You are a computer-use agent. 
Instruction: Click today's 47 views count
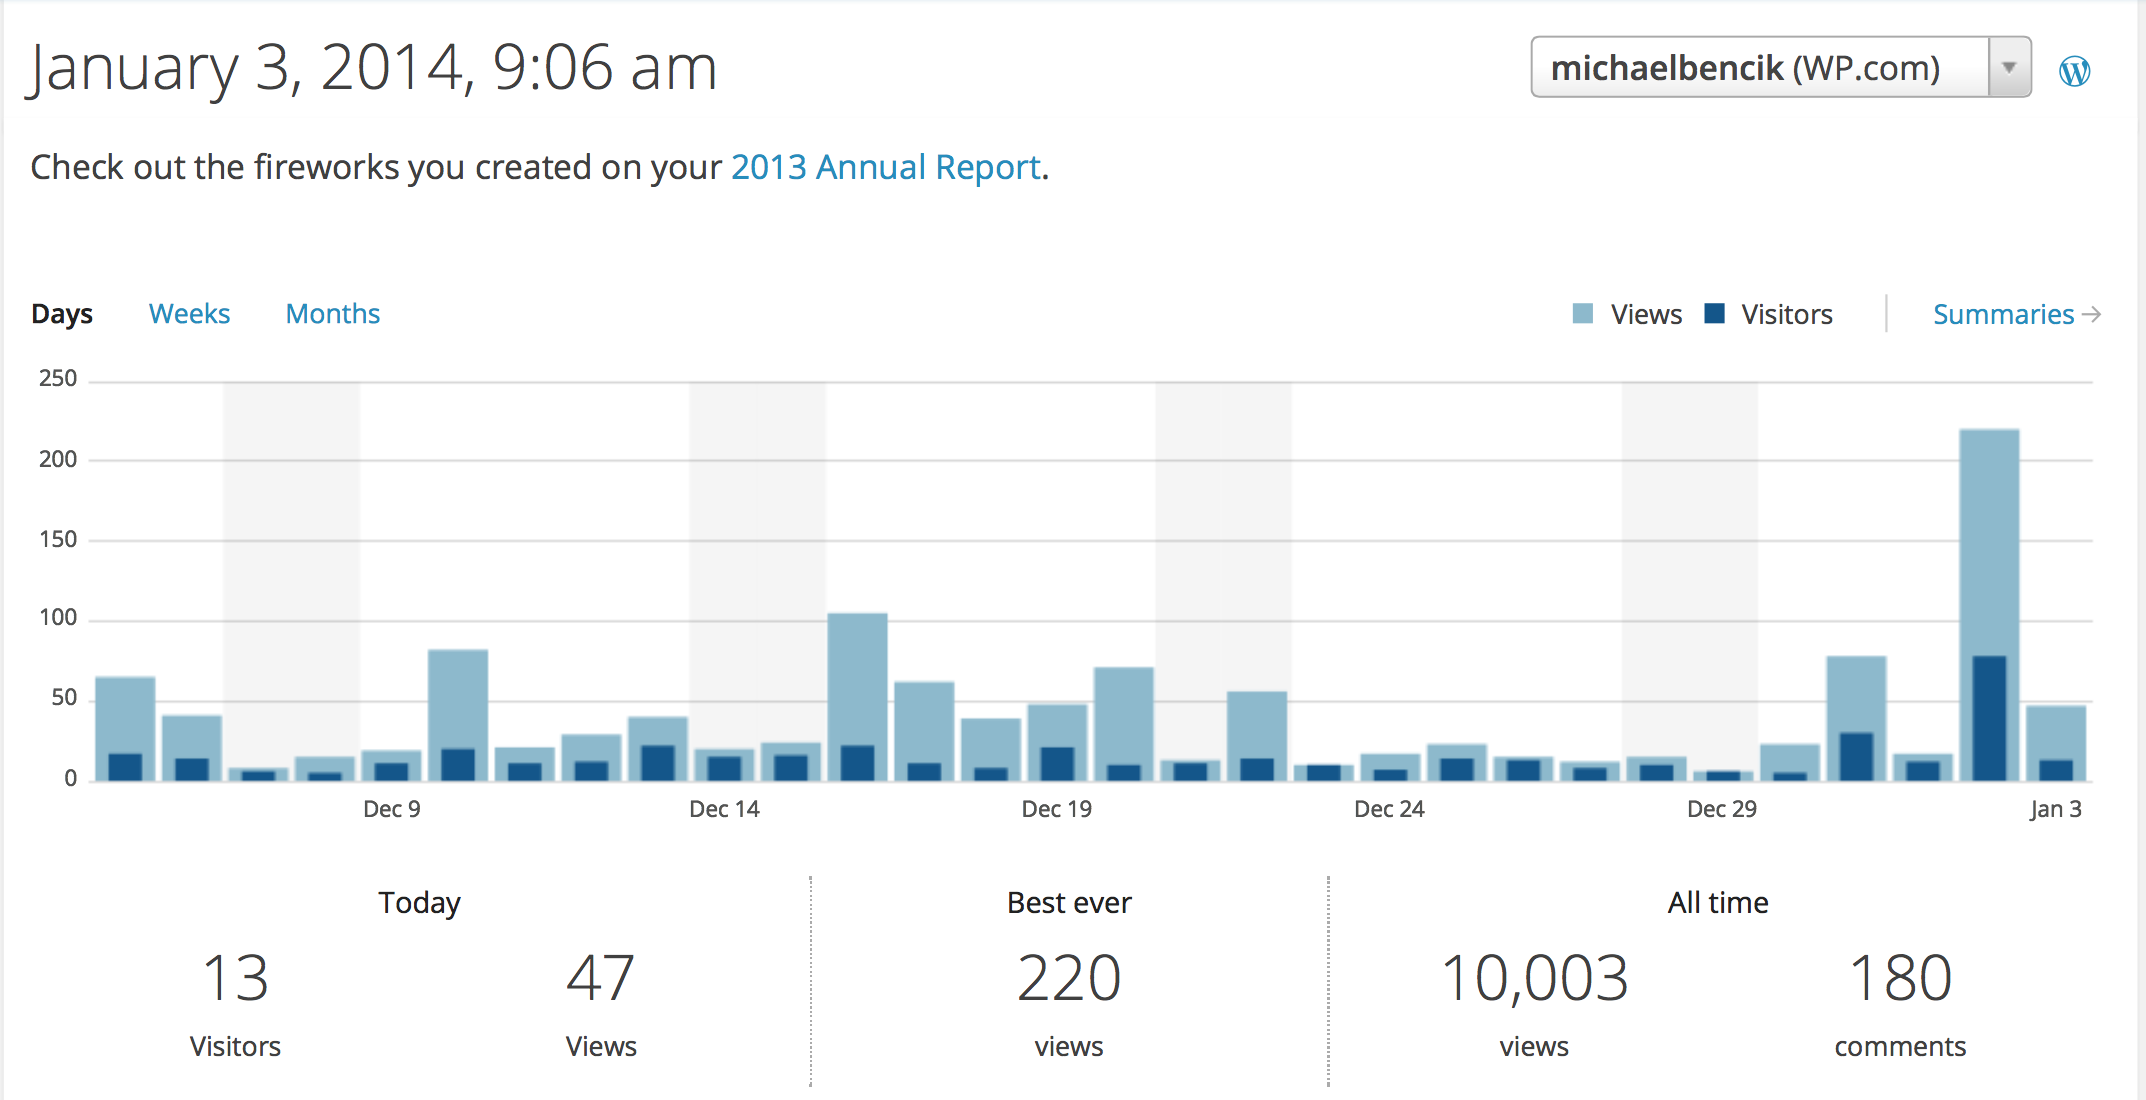tap(600, 978)
